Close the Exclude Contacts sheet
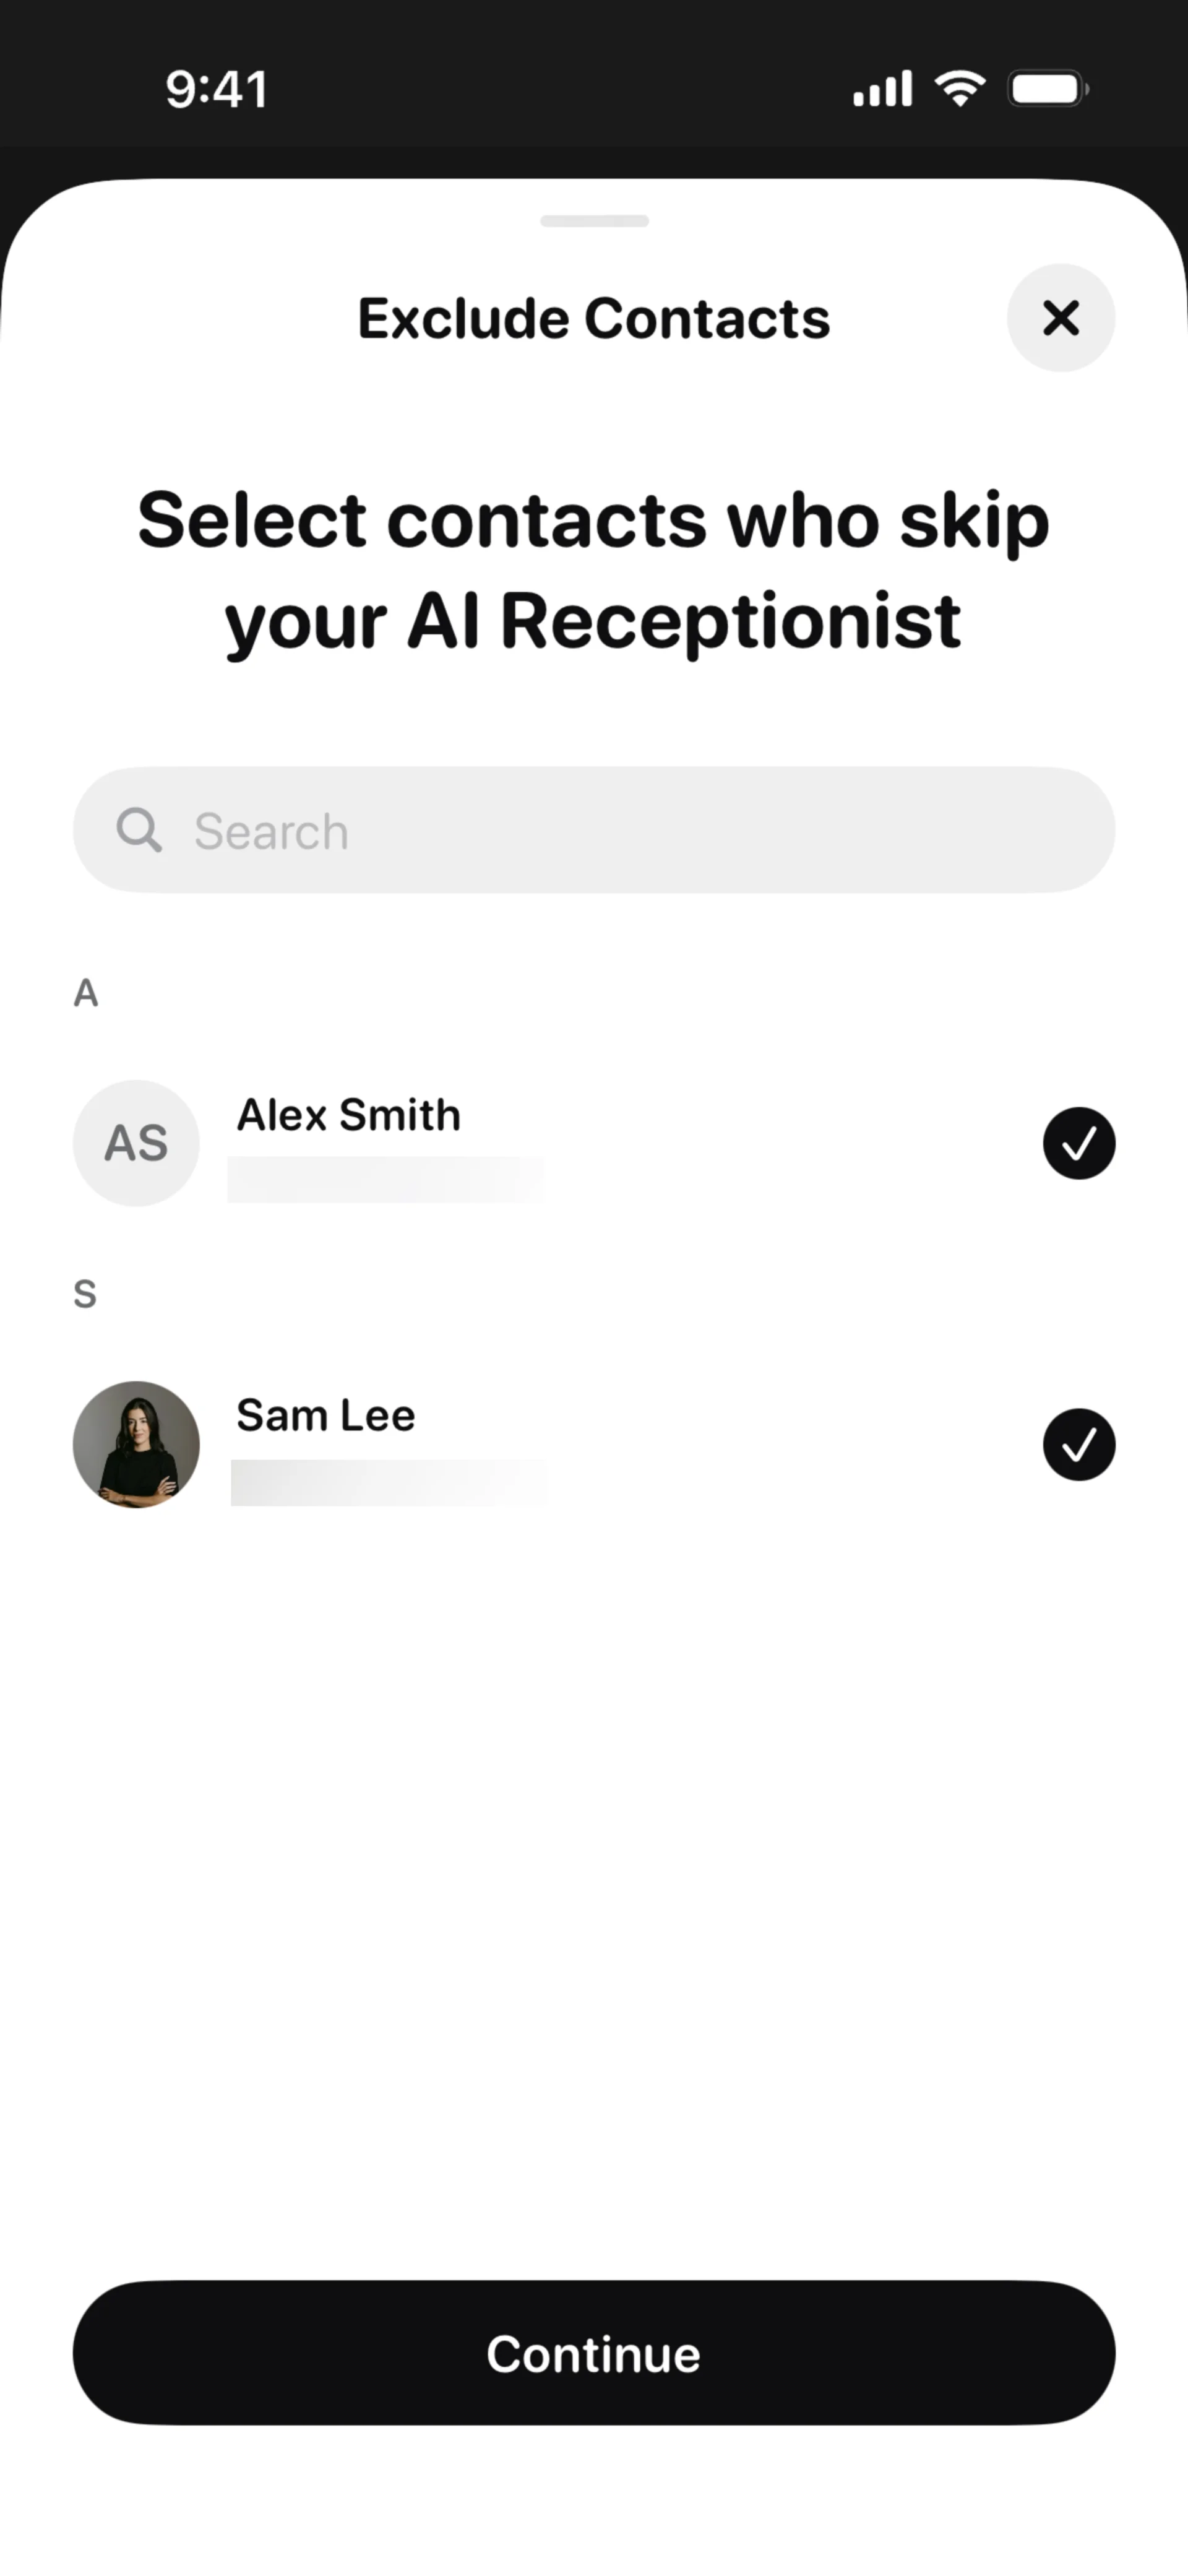The width and height of the screenshot is (1188, 2576). (x=1060, y=318)
